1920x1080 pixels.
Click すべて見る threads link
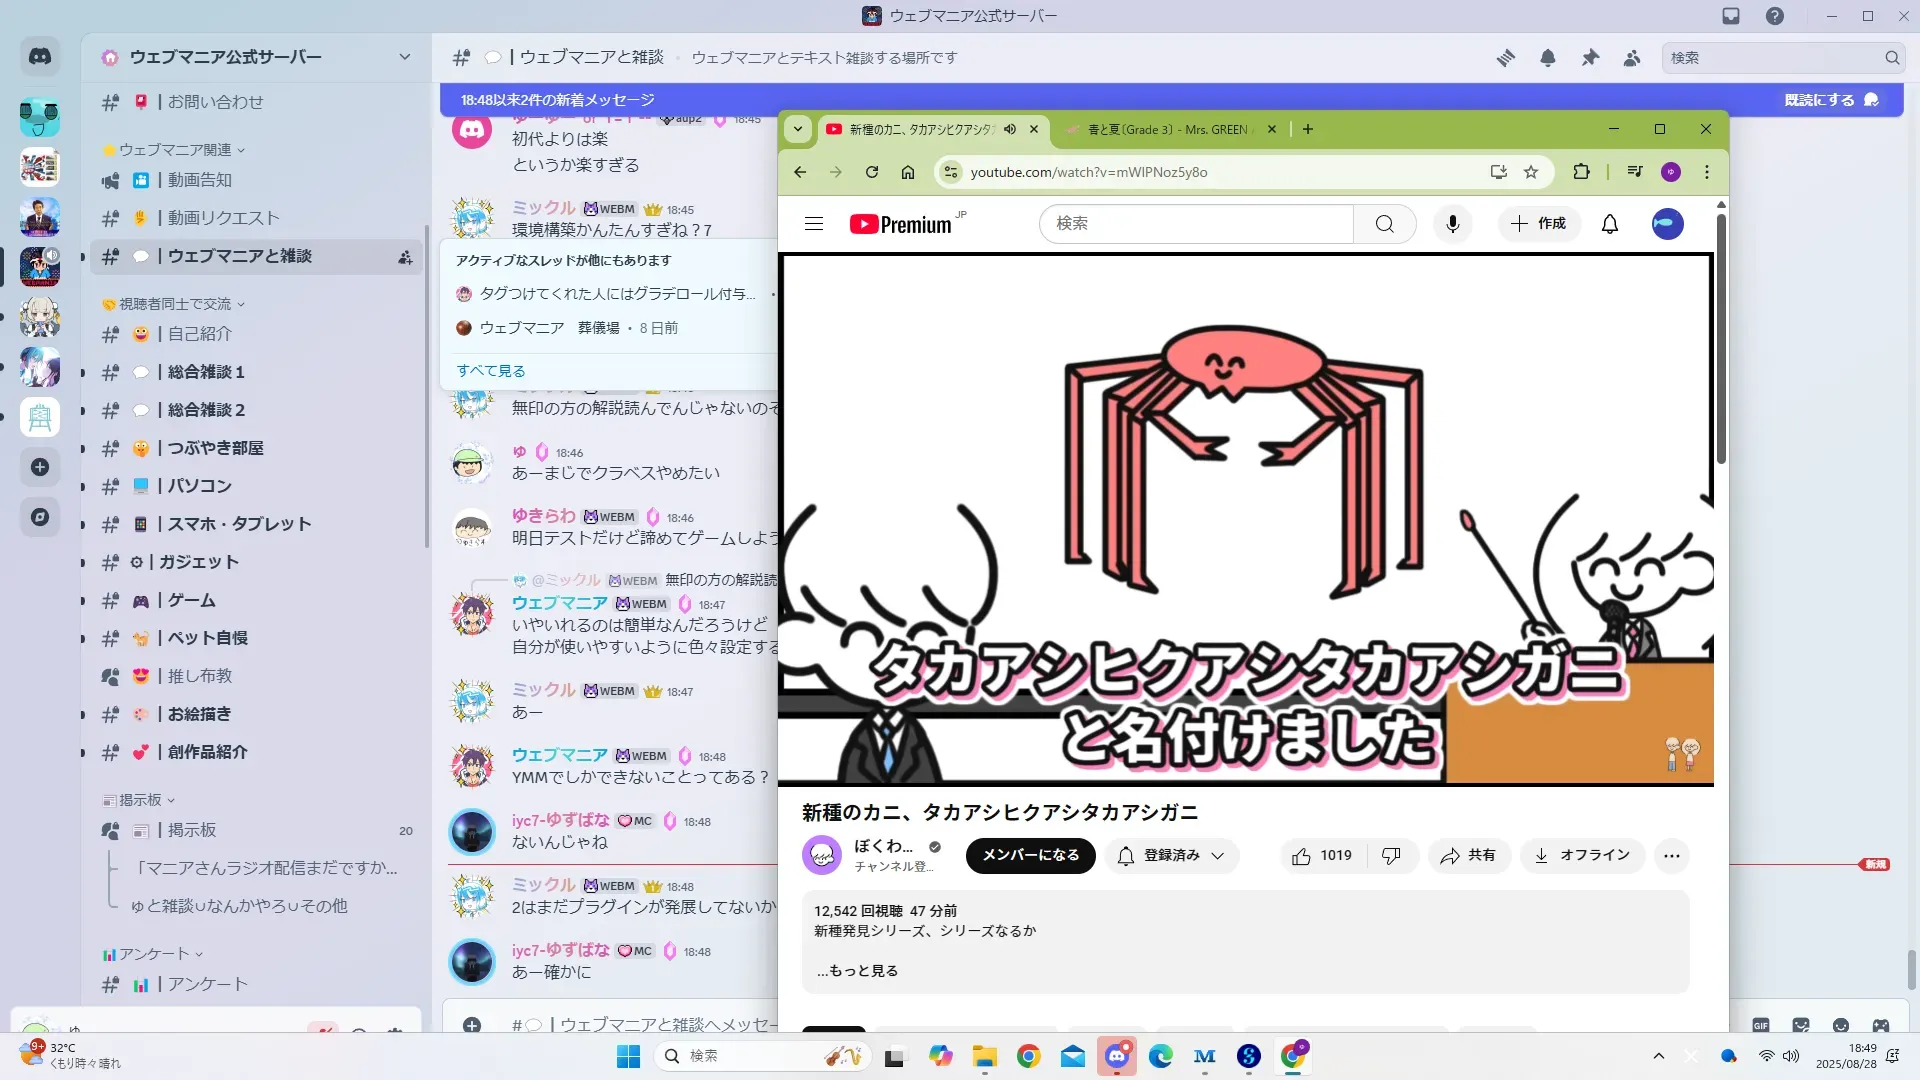[491, 371]
